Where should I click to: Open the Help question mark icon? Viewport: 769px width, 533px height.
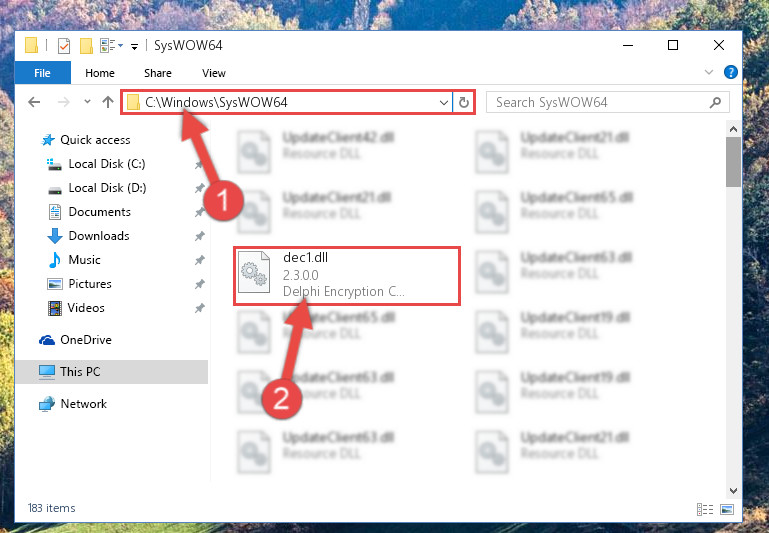(x=730, y=73)
